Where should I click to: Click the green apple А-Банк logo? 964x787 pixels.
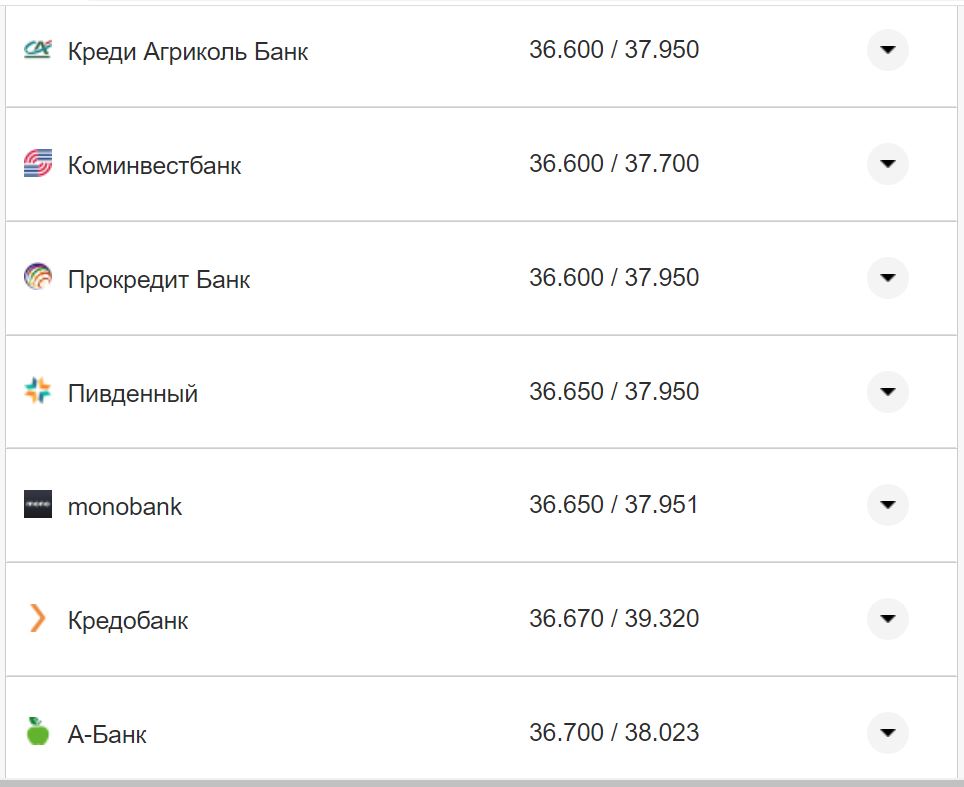click(x=37, y=732)
